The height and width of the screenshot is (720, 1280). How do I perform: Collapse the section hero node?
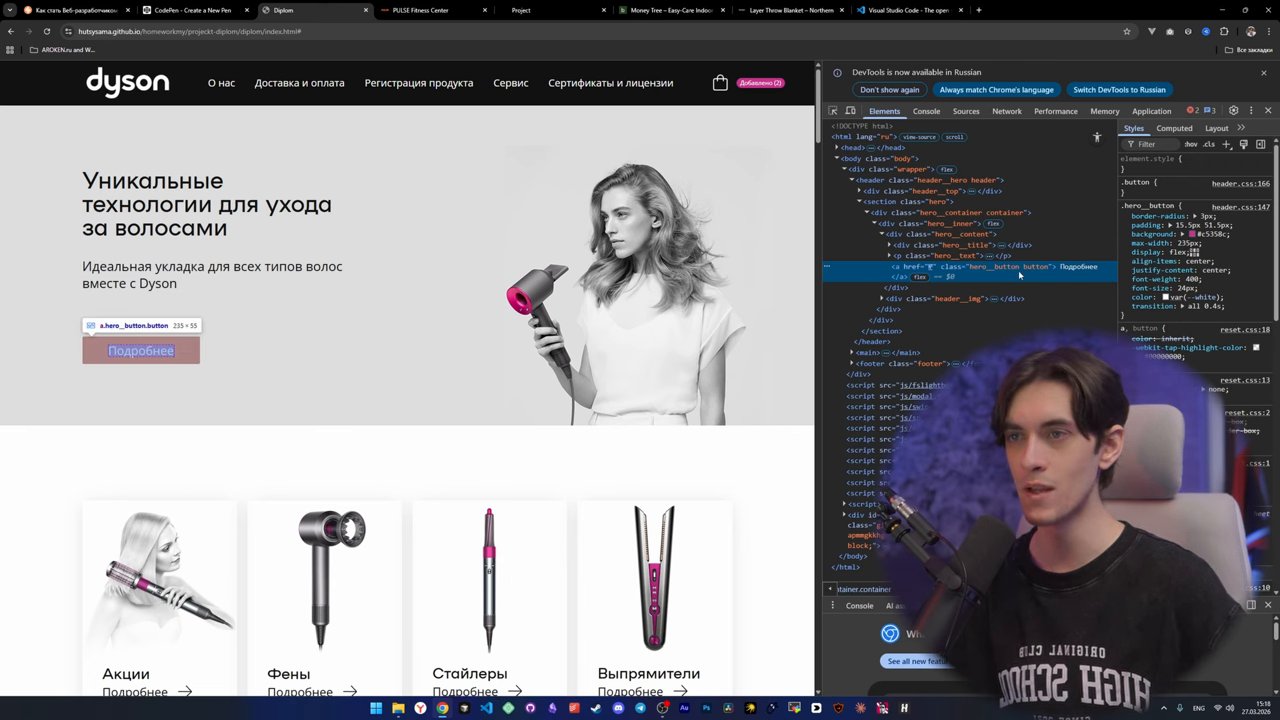point(859,202)
